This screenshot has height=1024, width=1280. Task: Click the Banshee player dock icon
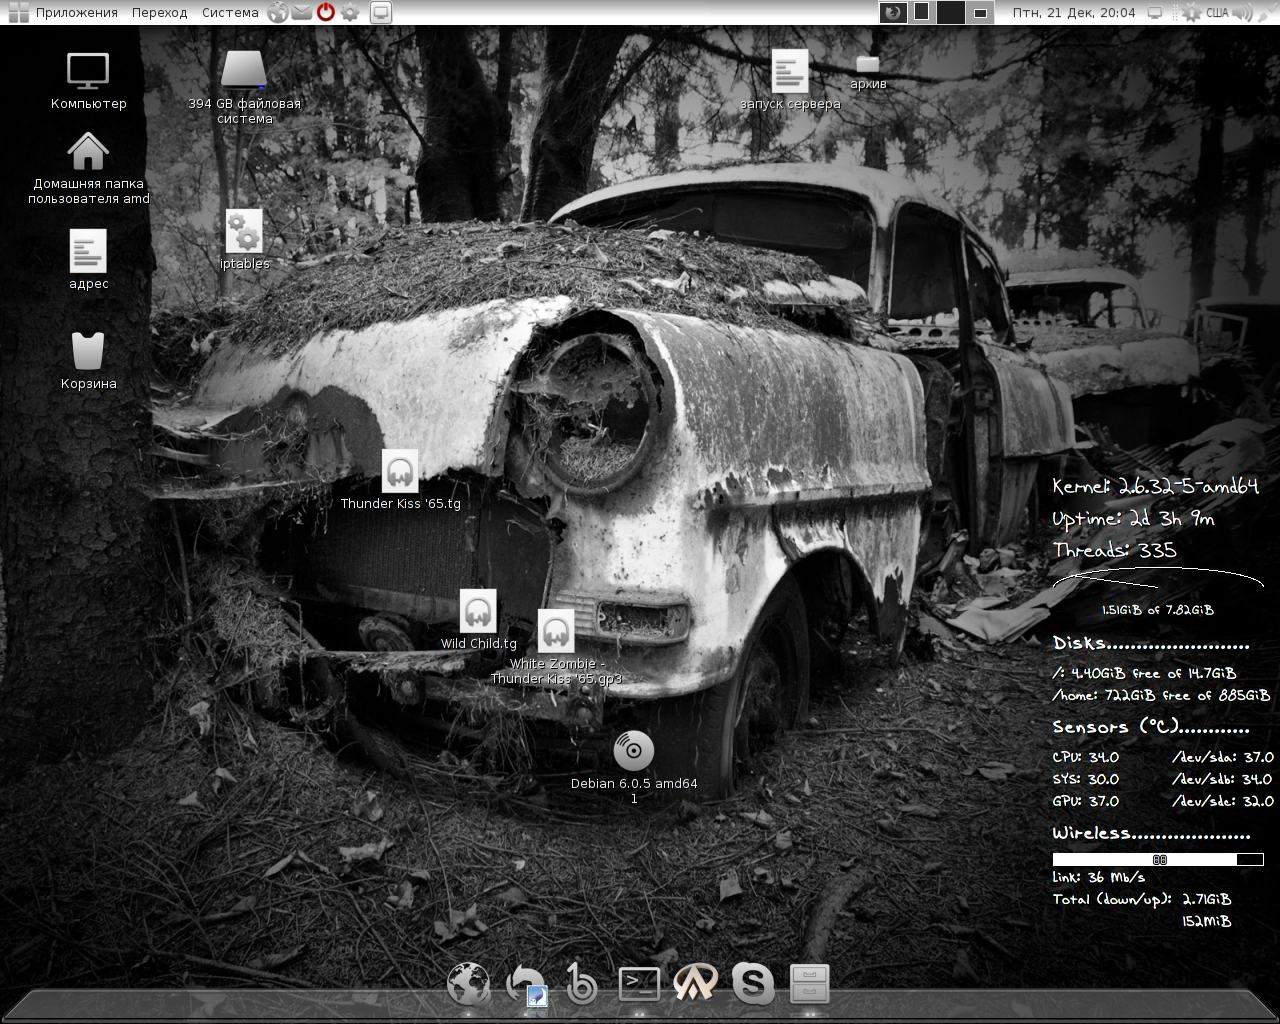click(x=581, y=984)
